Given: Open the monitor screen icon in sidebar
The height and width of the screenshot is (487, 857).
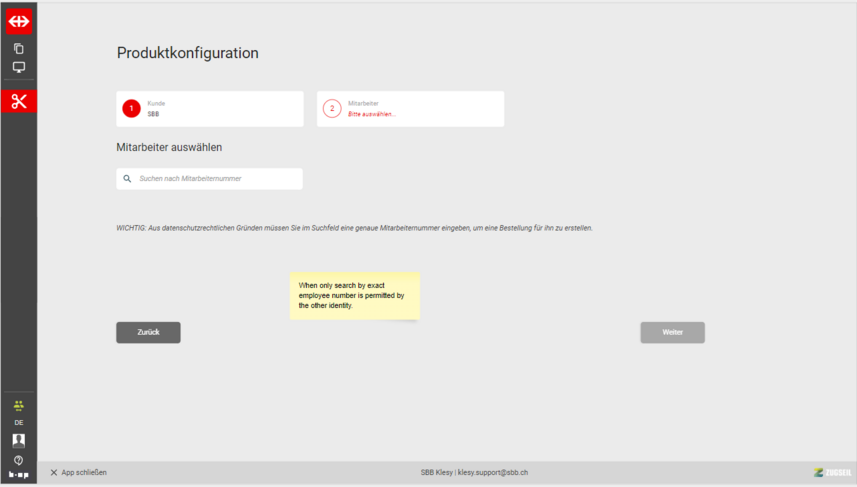Looking at the screenshot, I should click(18, 67).
